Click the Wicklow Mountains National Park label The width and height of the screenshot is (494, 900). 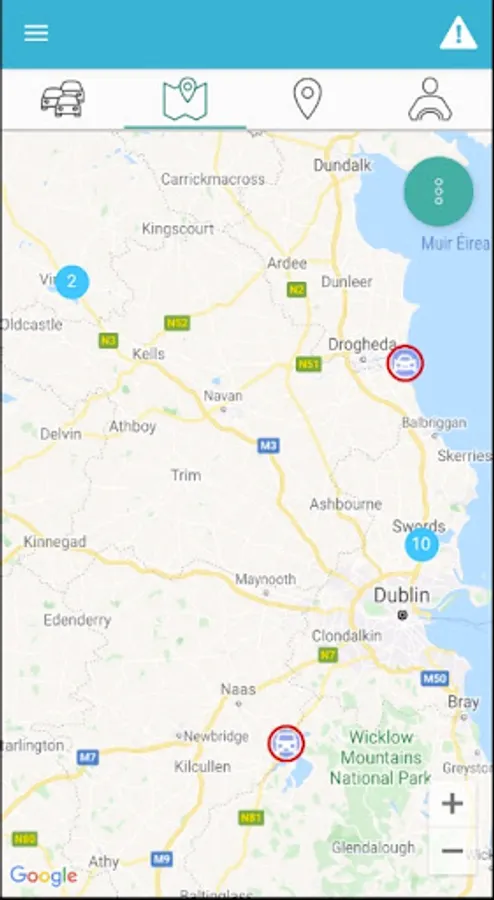(x=380, y=757)
